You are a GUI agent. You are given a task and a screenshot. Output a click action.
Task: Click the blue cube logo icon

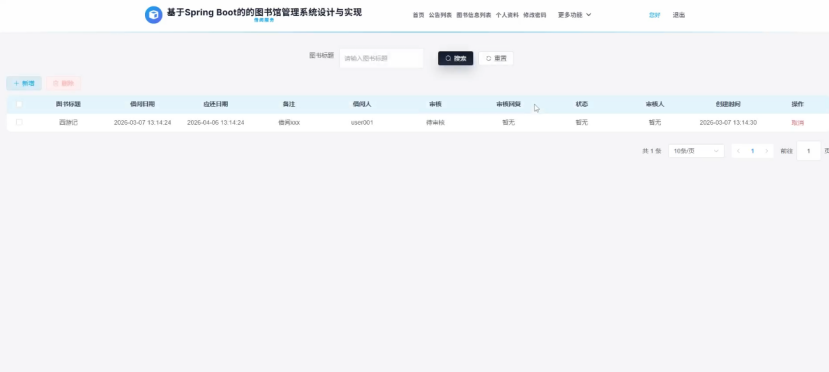[x=153, y=15]
